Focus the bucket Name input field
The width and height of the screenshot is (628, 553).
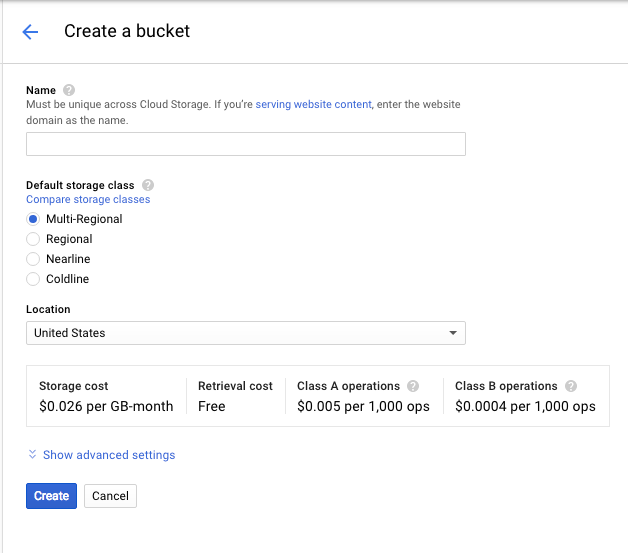(246, 144)
